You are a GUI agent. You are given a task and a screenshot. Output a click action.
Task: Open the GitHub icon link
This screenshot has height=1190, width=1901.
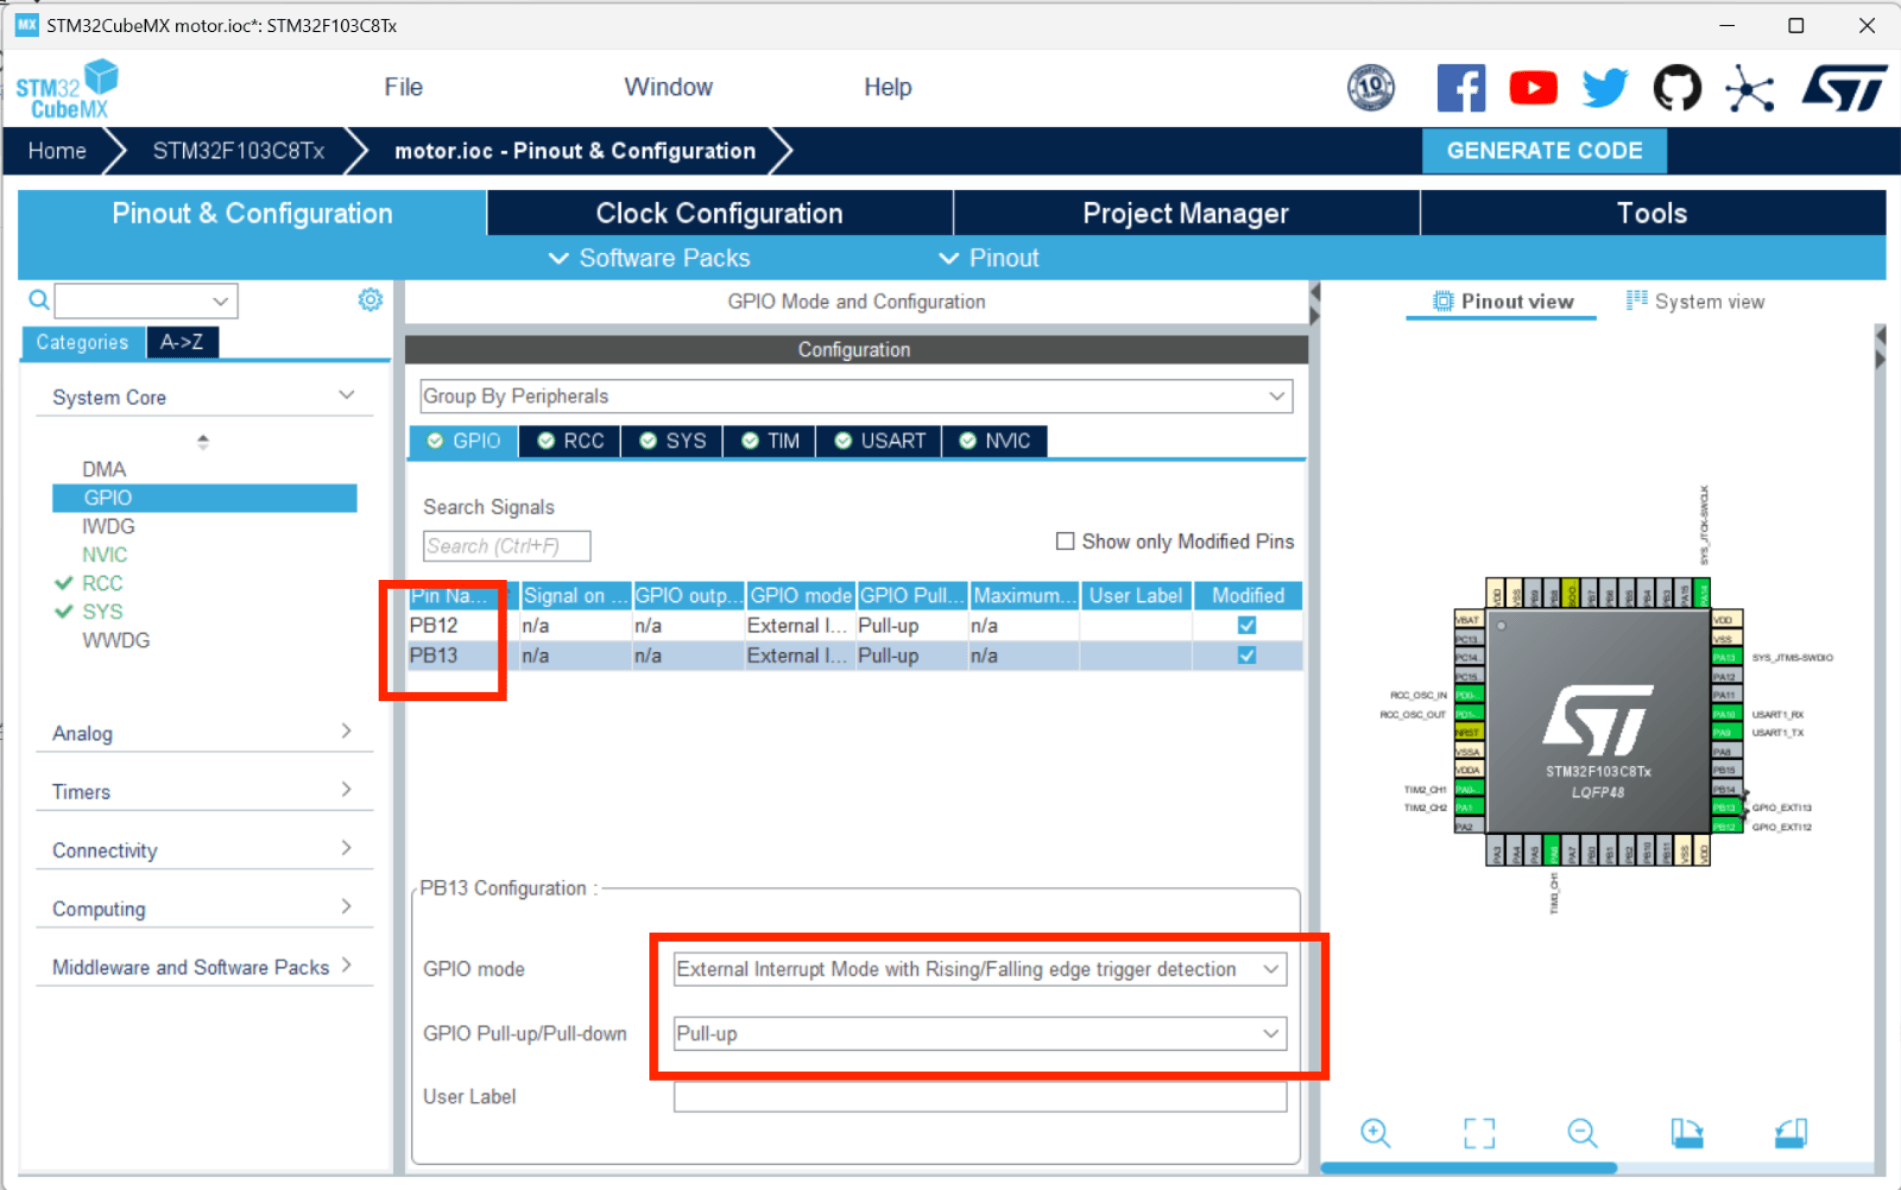[x=1677, y=88]
